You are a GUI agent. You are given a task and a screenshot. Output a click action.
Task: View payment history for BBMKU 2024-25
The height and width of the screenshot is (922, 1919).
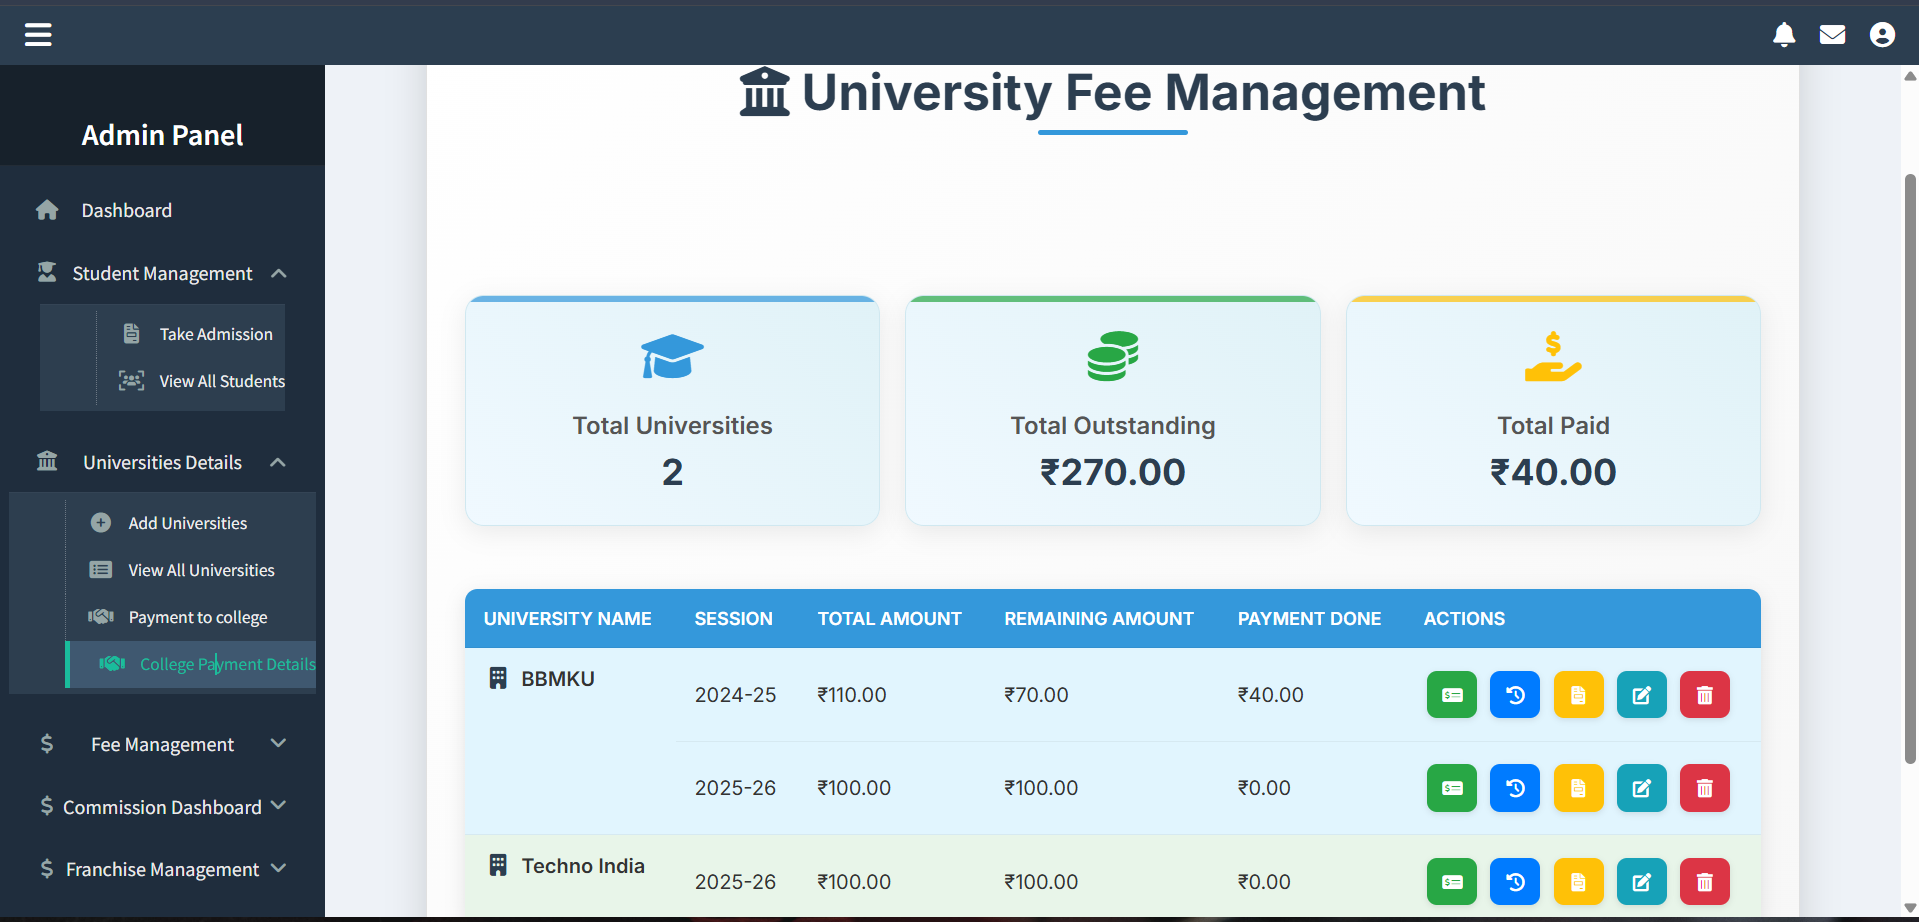coord(1514,695)
